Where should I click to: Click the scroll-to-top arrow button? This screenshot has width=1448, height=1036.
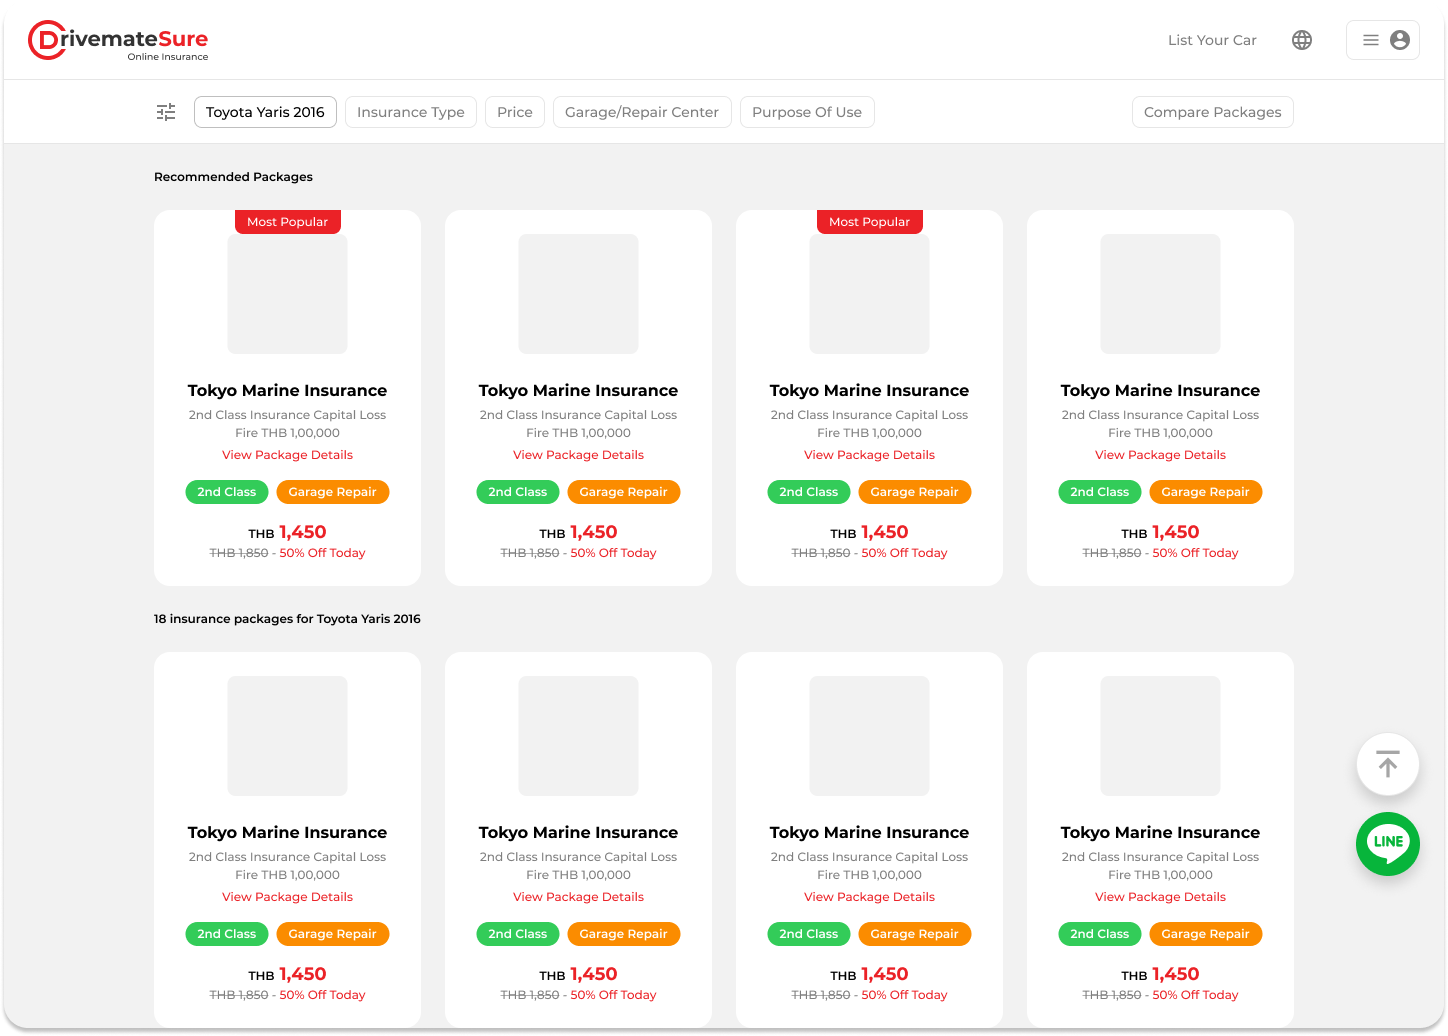(1388, 765)
